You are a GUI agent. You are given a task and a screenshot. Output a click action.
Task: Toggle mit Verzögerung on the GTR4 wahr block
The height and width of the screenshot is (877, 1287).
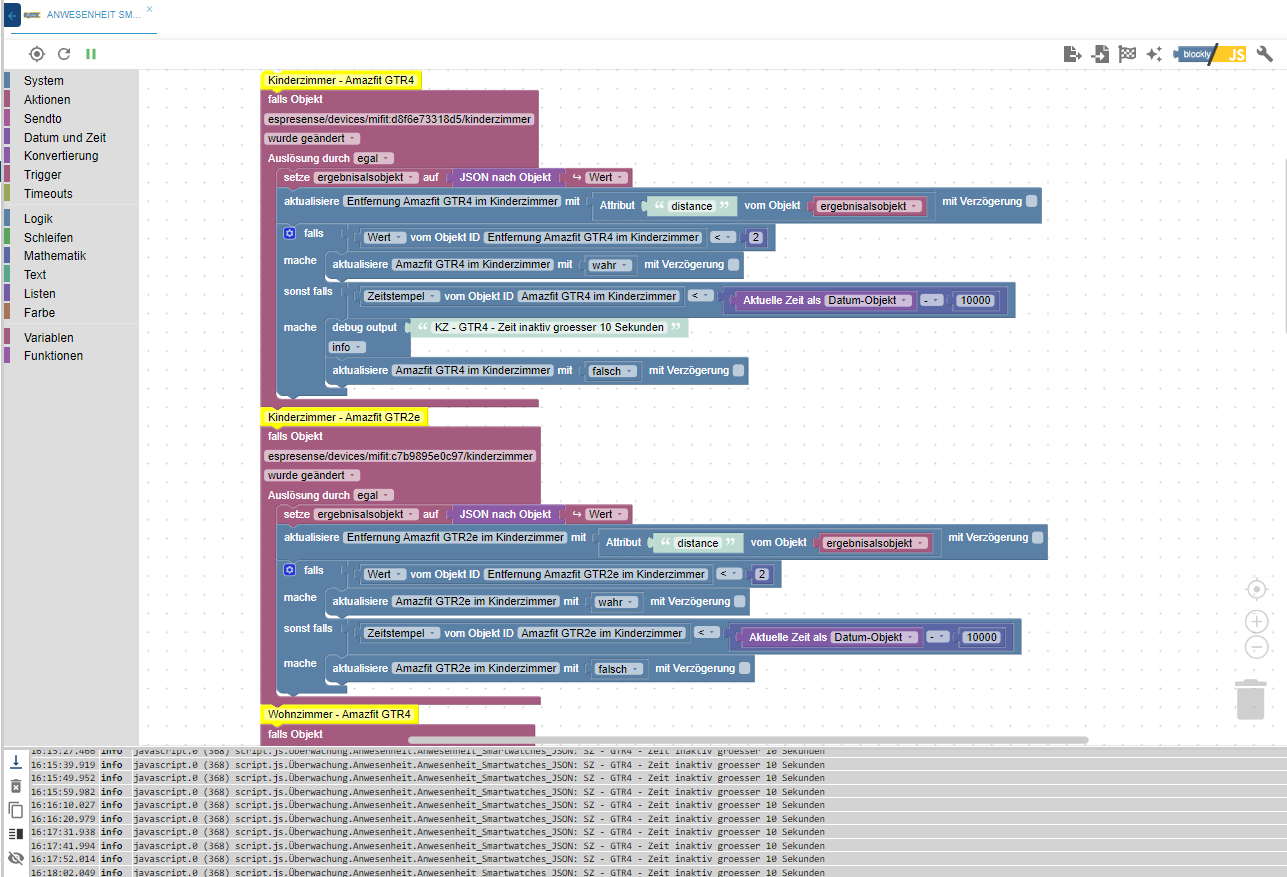(733, 265)
